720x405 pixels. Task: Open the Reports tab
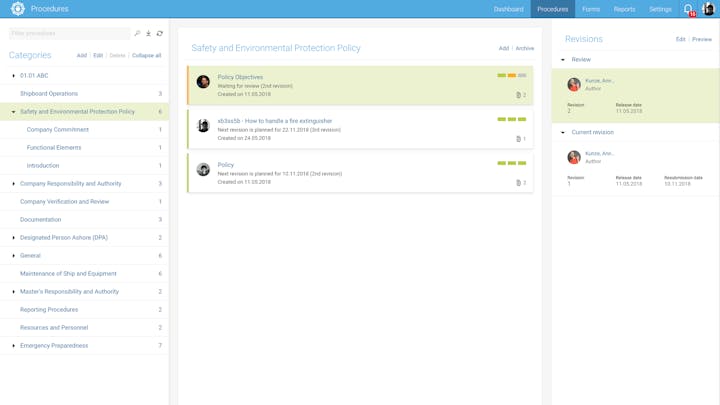624,9
